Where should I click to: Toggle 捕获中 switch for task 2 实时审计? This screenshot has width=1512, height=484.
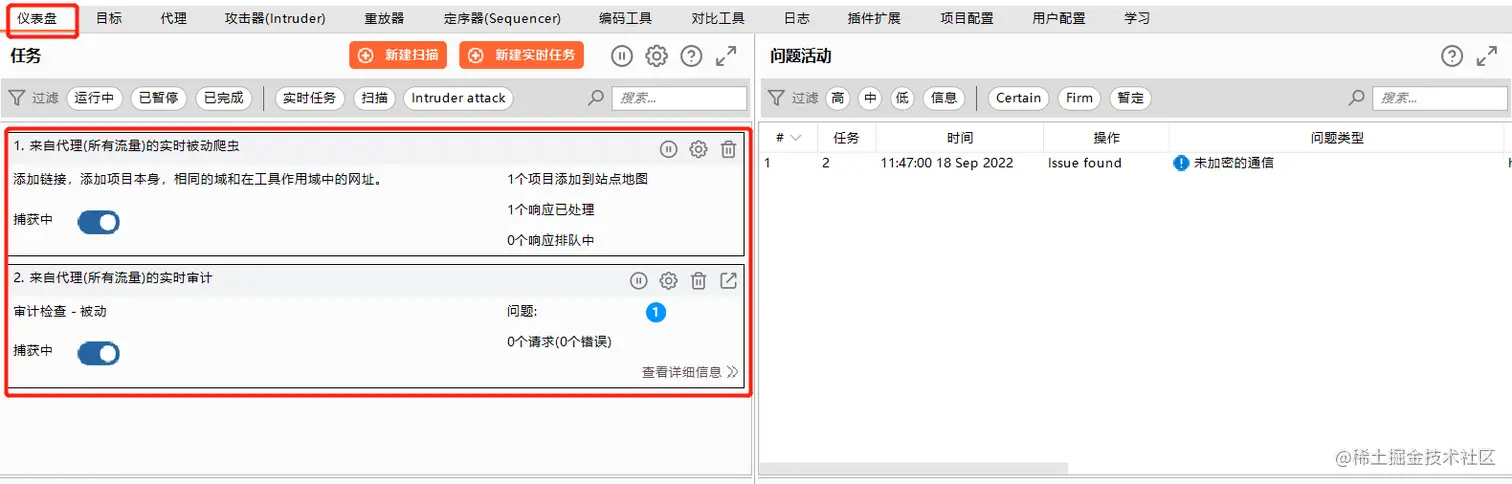click(98, 353)
